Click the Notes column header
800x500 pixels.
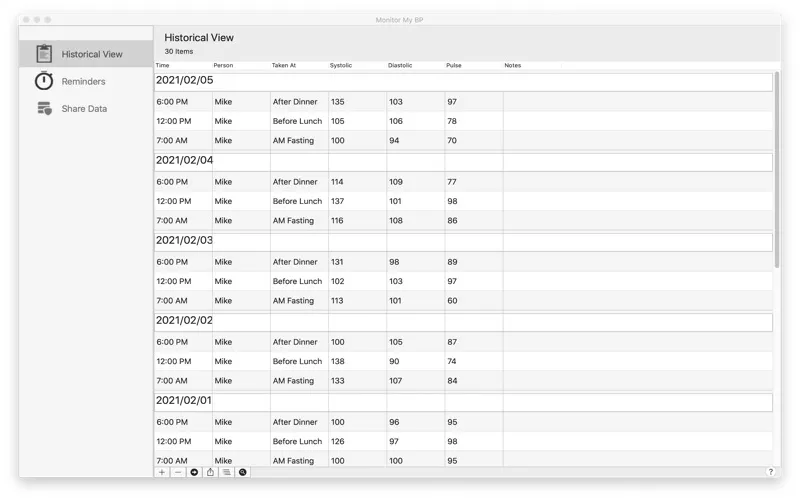pos(513,65)
